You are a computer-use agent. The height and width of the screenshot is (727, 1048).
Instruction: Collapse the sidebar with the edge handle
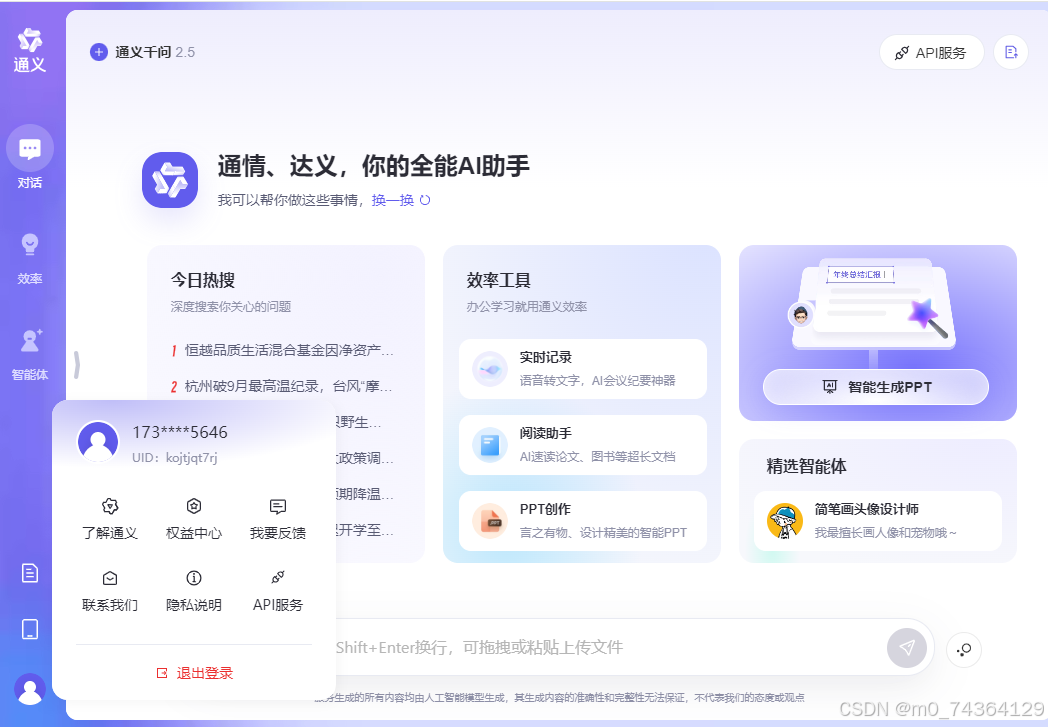pyautogui.click(x=77, y=365)
